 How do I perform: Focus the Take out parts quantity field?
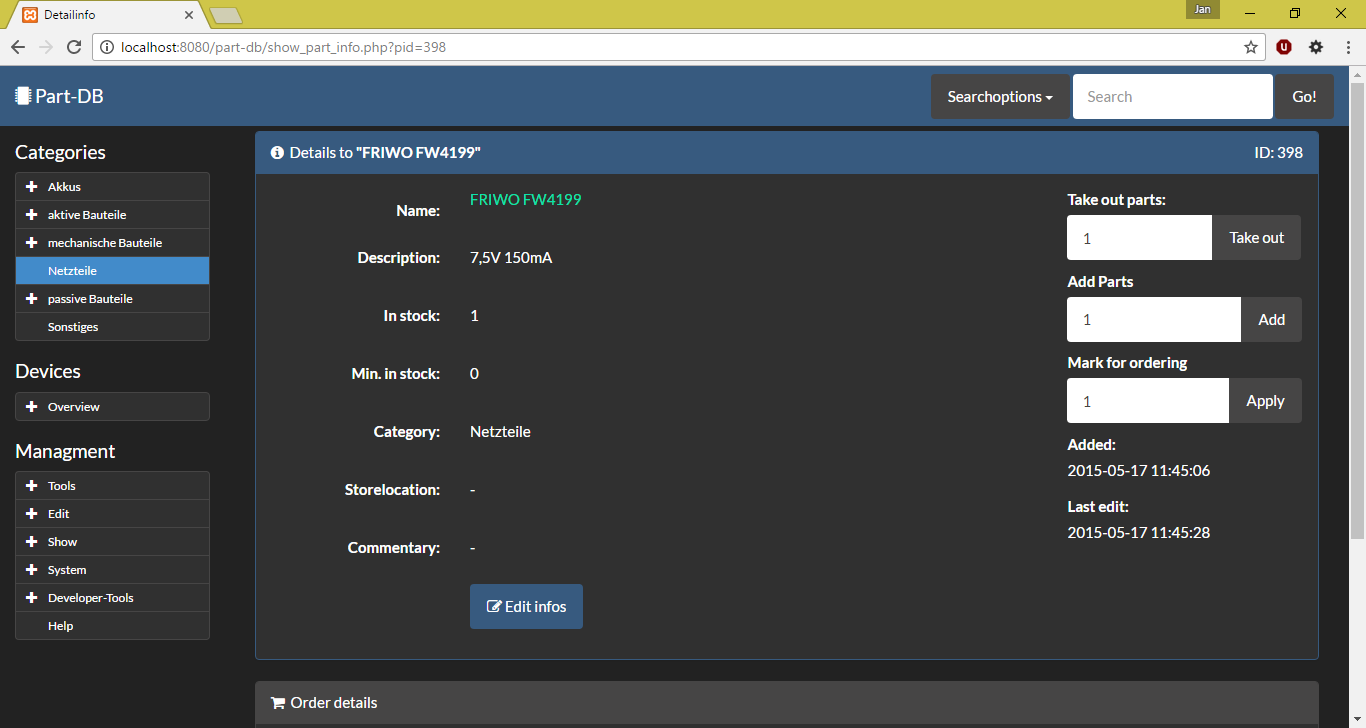(1139, 238)
